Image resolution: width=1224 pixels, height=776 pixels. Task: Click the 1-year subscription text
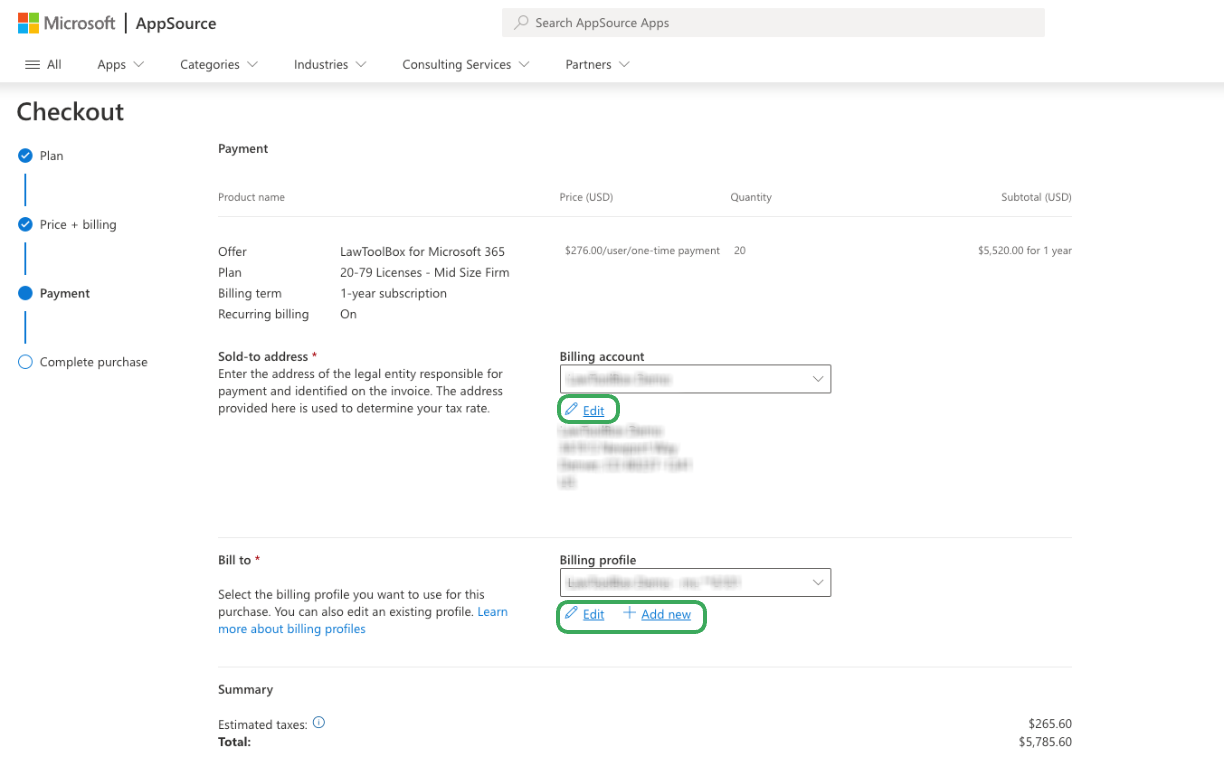[x=393, y=294]
